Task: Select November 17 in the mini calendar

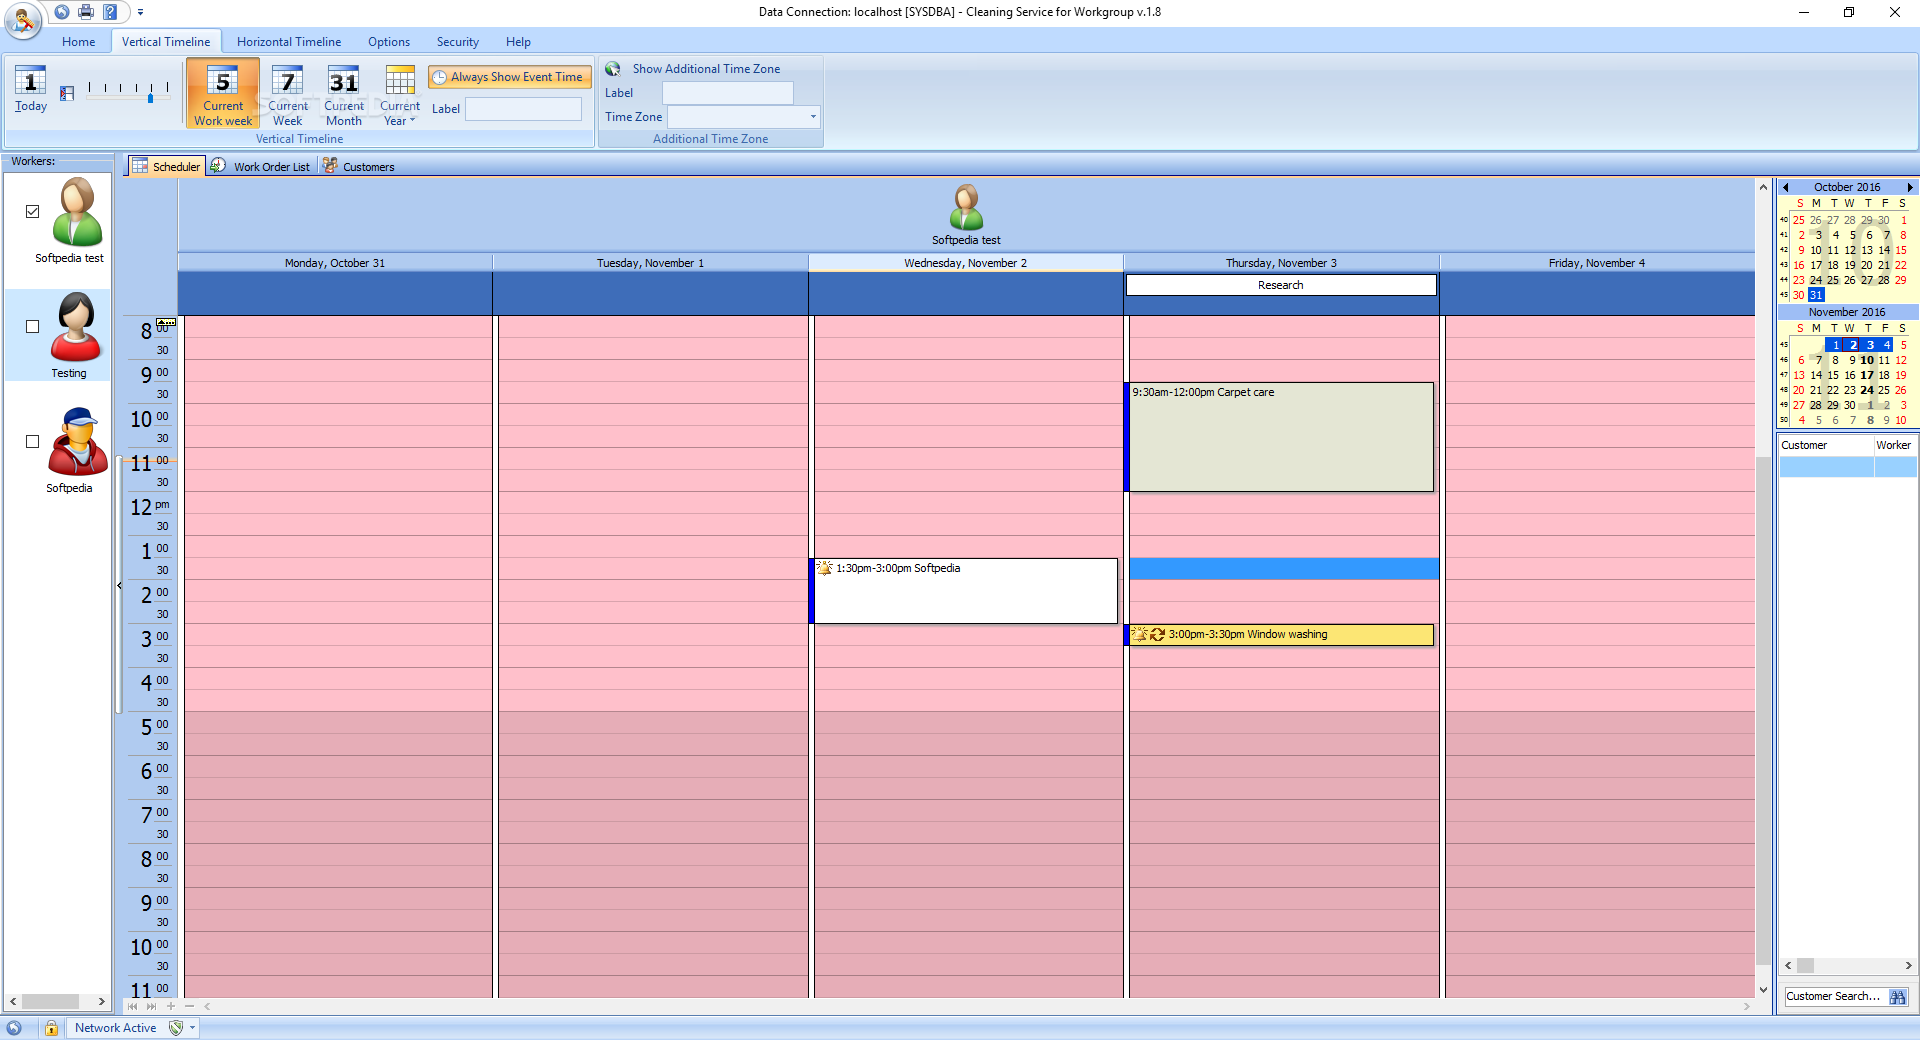Action: (1867, 375)
